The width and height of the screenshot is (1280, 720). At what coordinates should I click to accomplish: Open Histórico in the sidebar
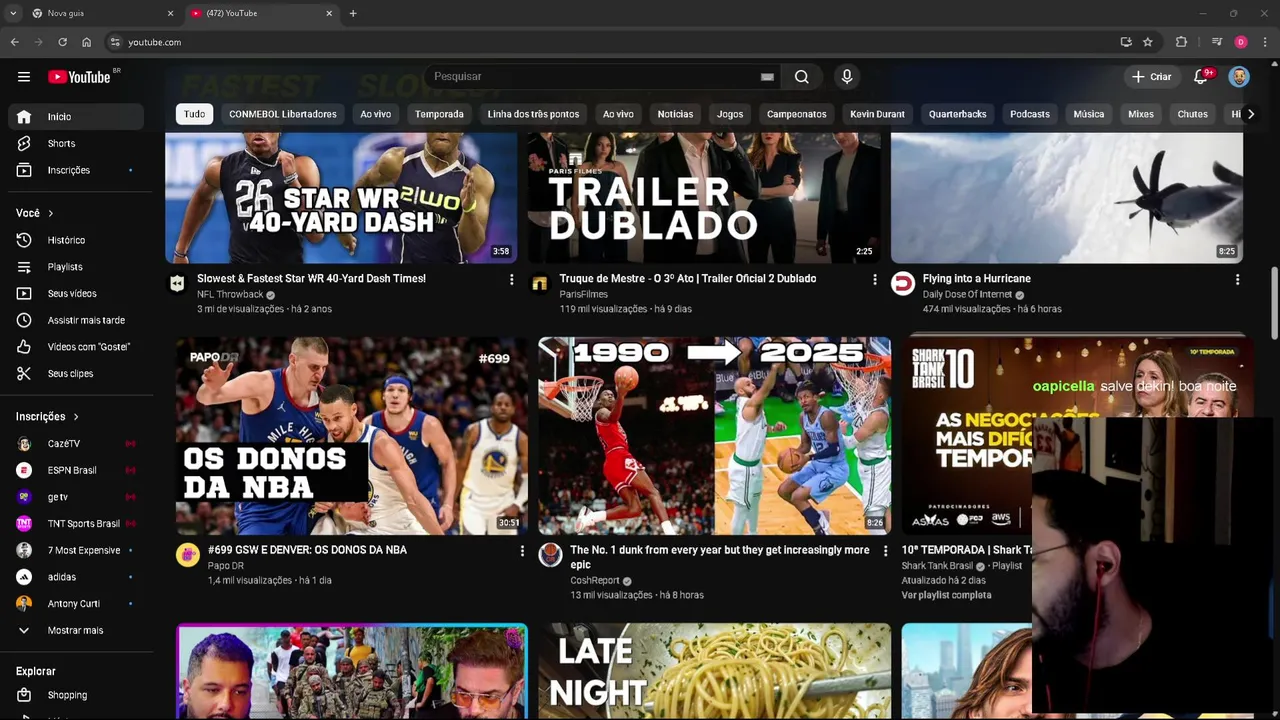(76, 241)
